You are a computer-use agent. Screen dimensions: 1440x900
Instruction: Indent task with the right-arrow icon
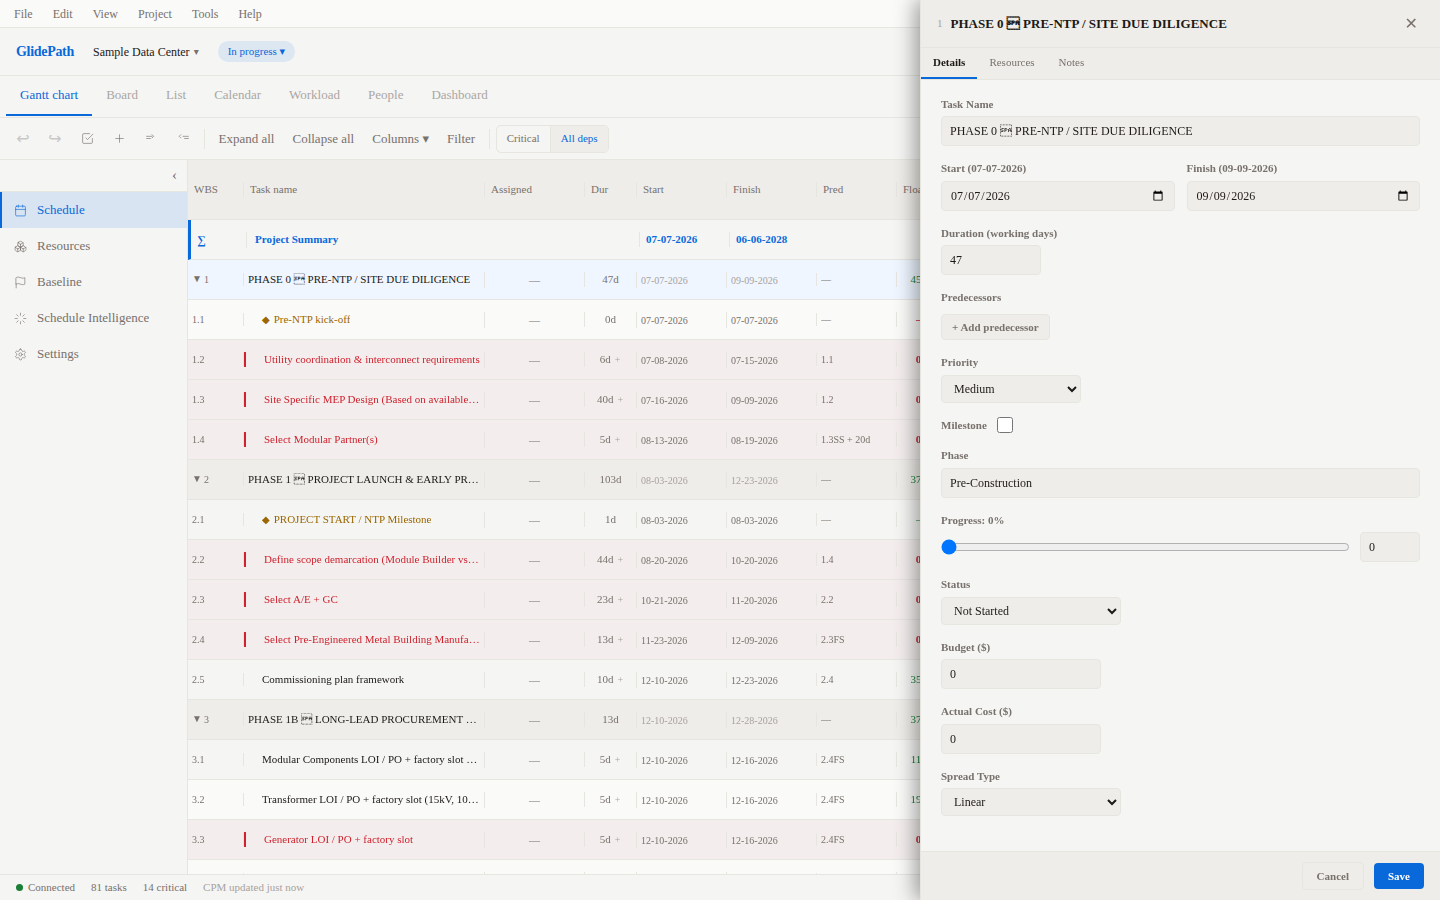[150, 138]
